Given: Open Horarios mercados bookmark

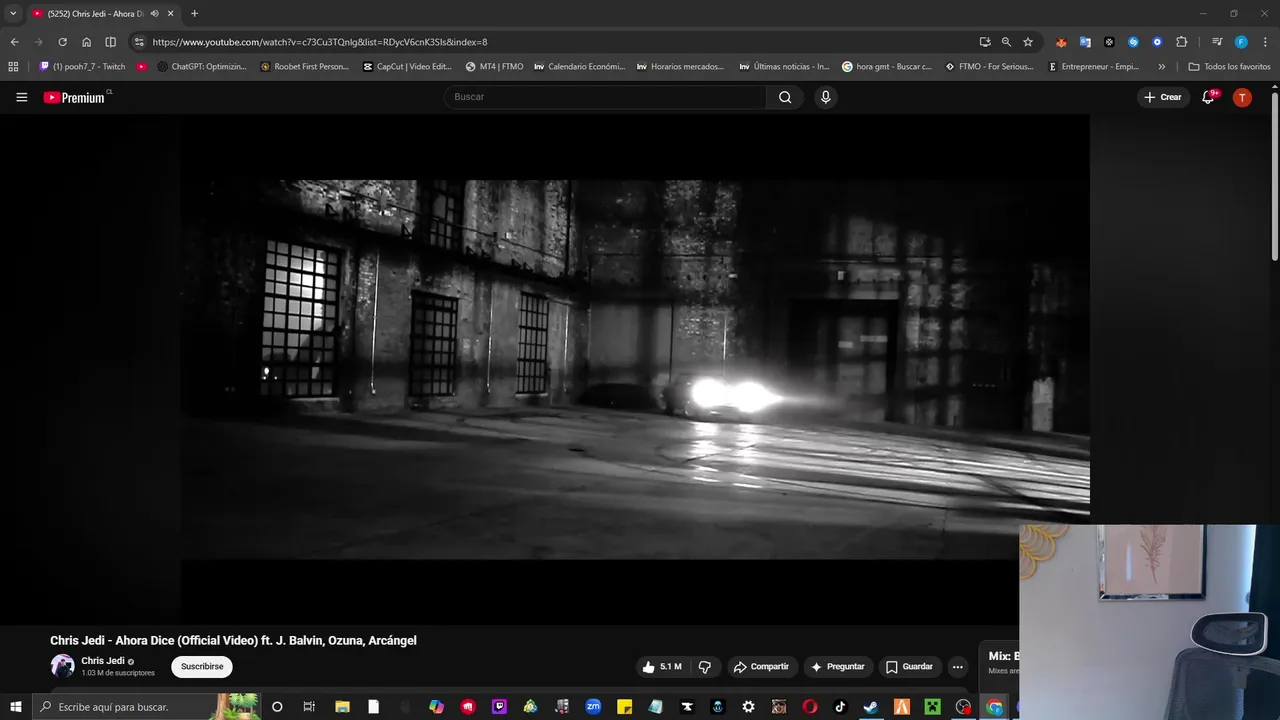Looking at the screenshot, I should click(680, 67).
